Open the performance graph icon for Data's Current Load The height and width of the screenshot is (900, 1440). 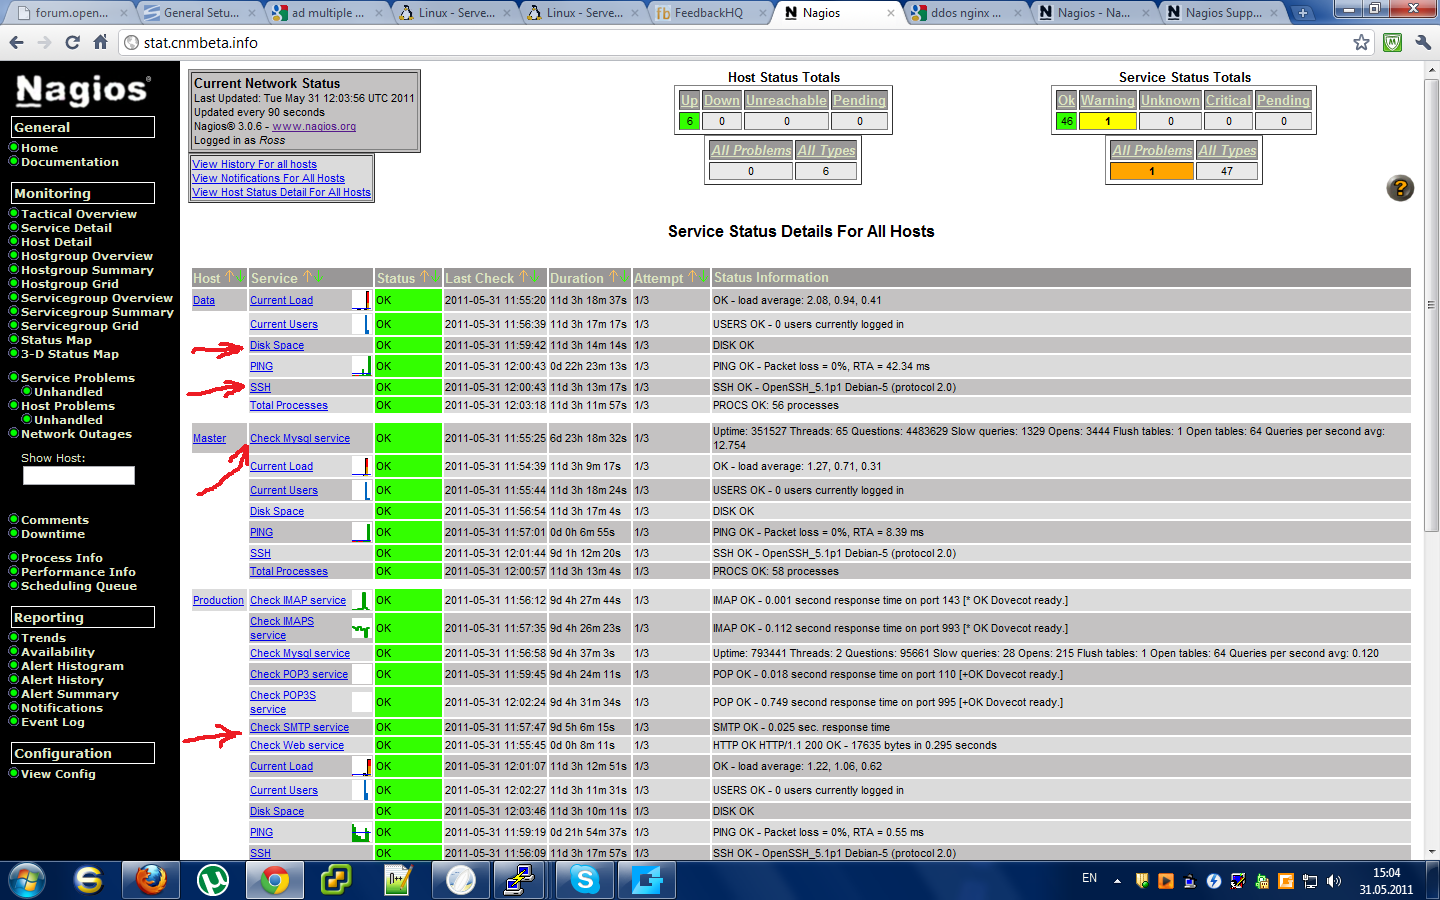click(361, 300)
